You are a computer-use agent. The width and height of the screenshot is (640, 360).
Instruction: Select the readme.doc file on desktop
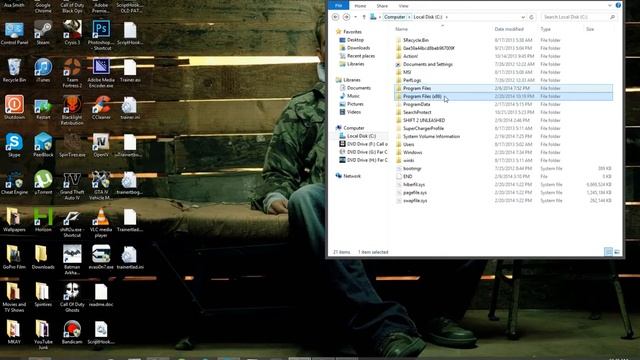[x=101, y=295]
